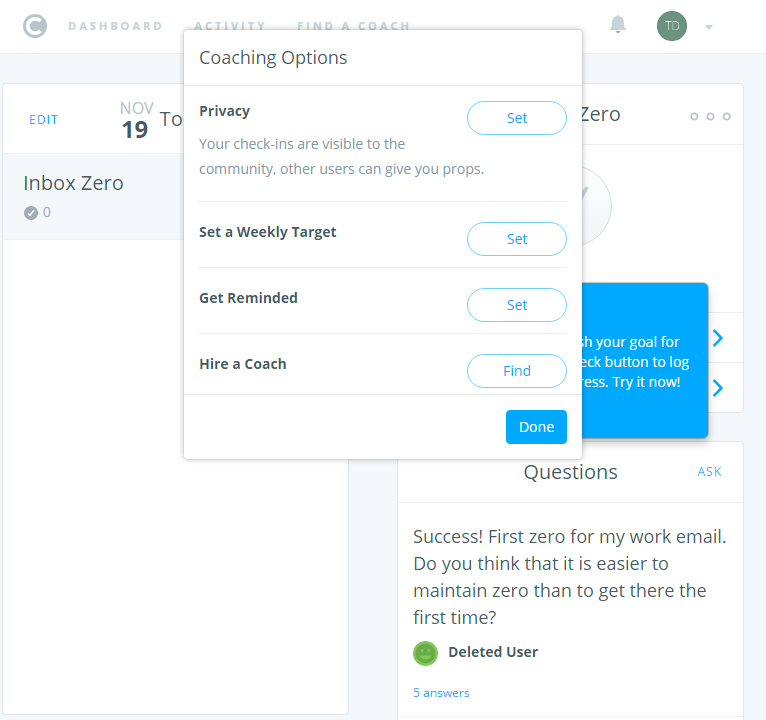
Task: Click the Ask link in Questions
Action: (709, 472)
